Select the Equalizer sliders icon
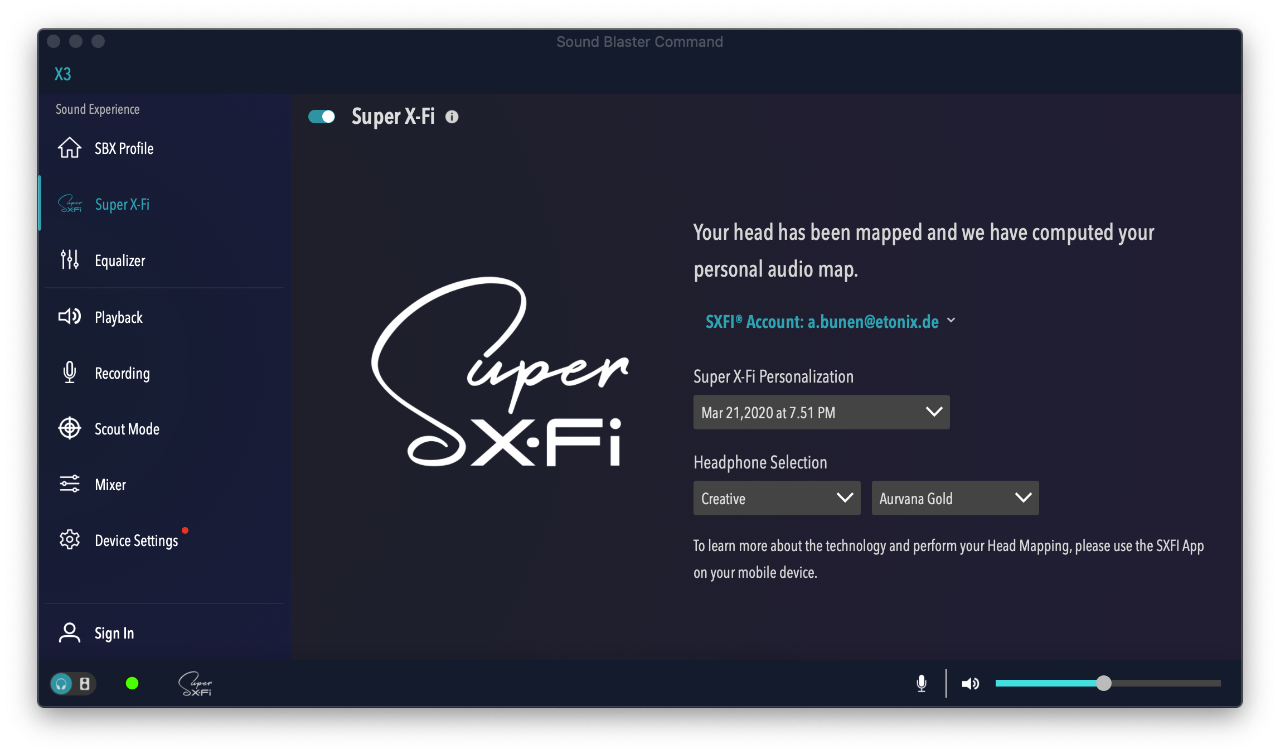Image resolution: width=1280 pixels, height=754 pixels. pos(69,260)
